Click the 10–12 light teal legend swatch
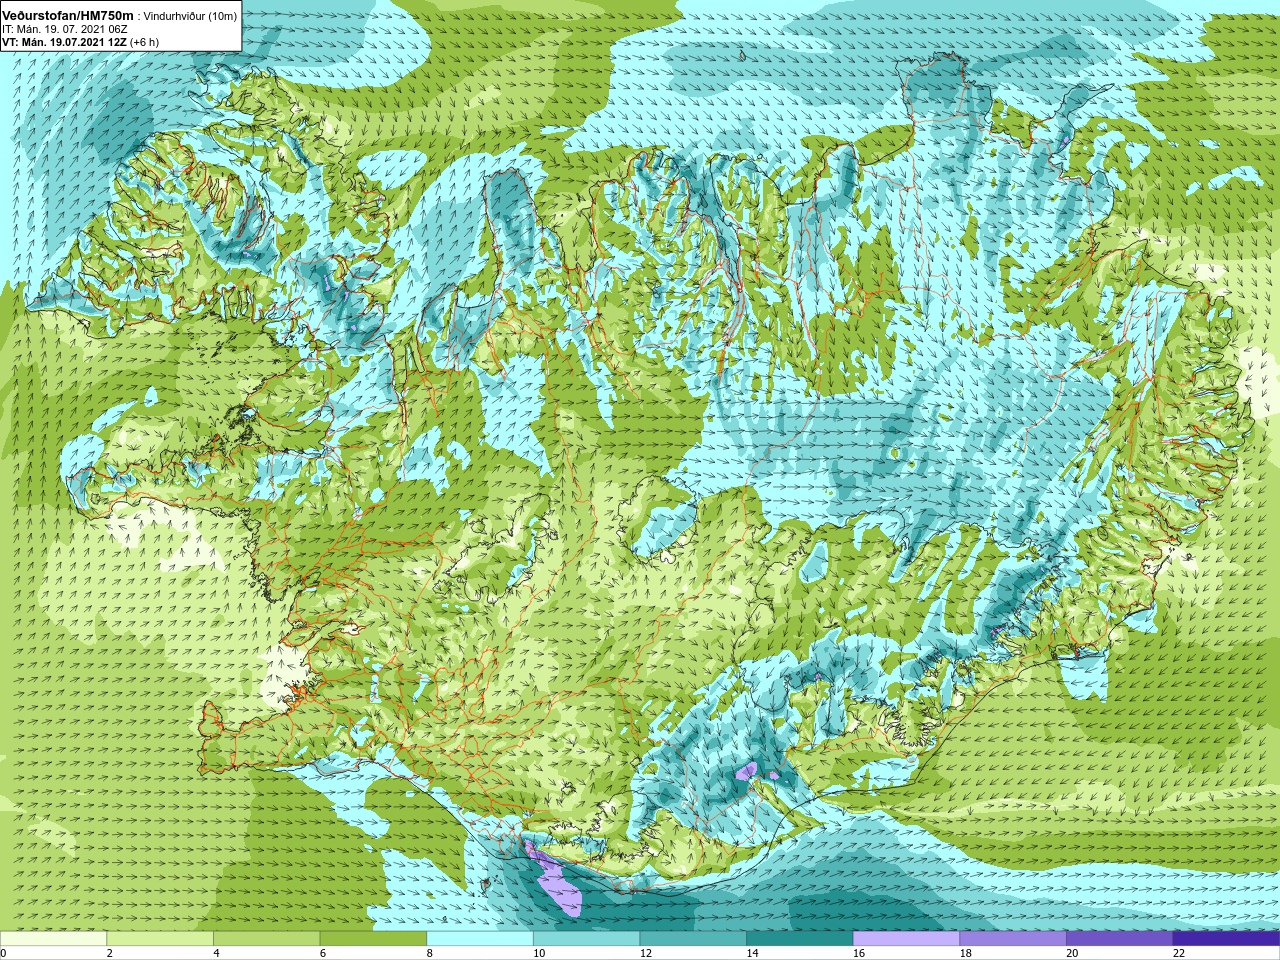Screen dimensions: 1280x960 point(586,938)
